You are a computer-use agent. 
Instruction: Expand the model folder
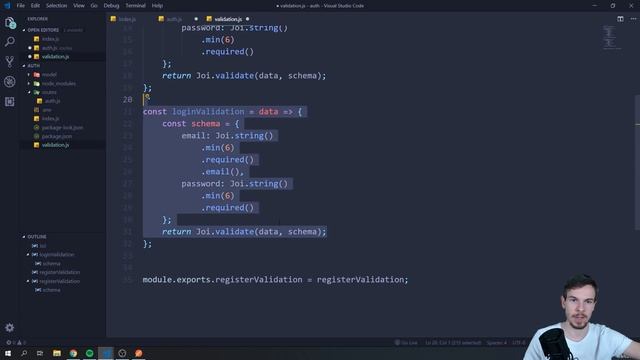[29, 75]
